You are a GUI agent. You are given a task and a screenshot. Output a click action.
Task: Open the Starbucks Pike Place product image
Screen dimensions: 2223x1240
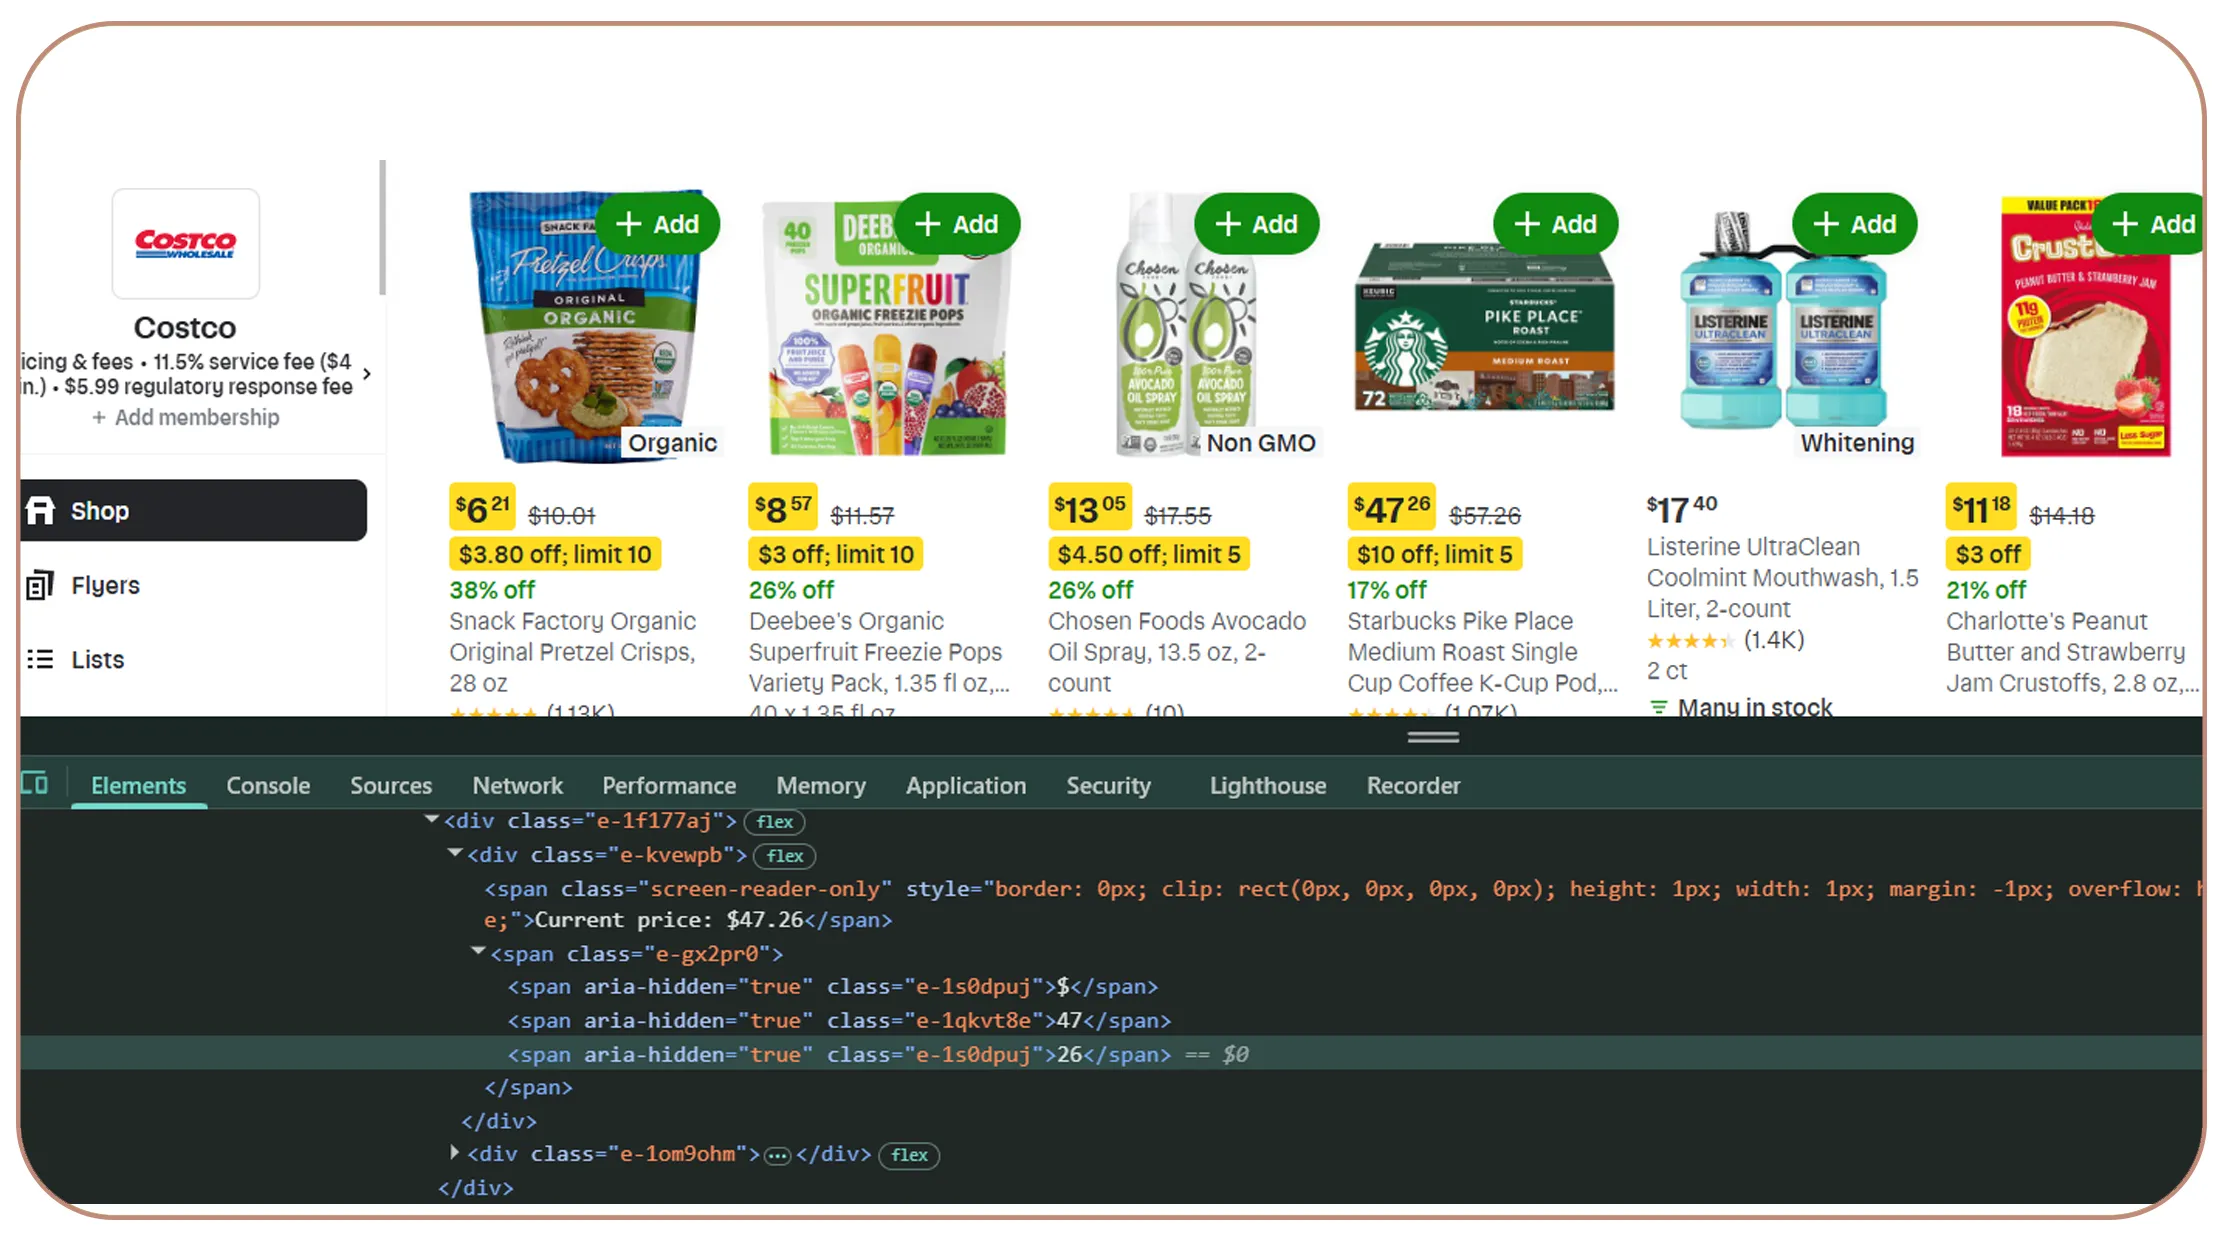(x=1484, y=327)
